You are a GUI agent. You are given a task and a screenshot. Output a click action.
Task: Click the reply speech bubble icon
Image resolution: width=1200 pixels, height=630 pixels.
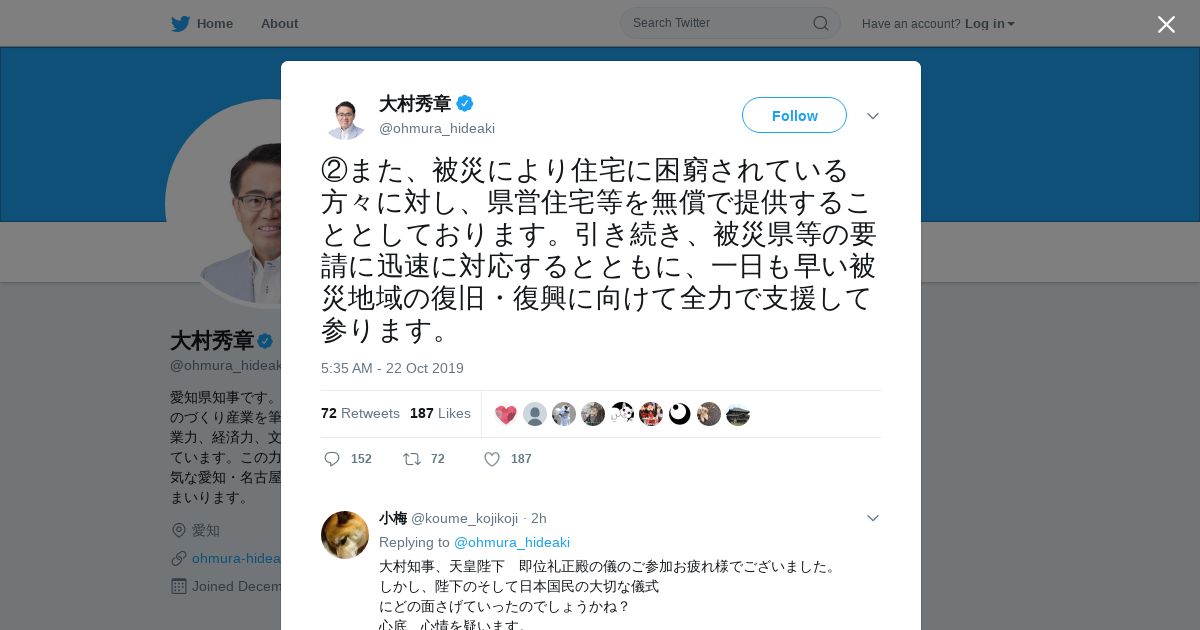(332, 459)
